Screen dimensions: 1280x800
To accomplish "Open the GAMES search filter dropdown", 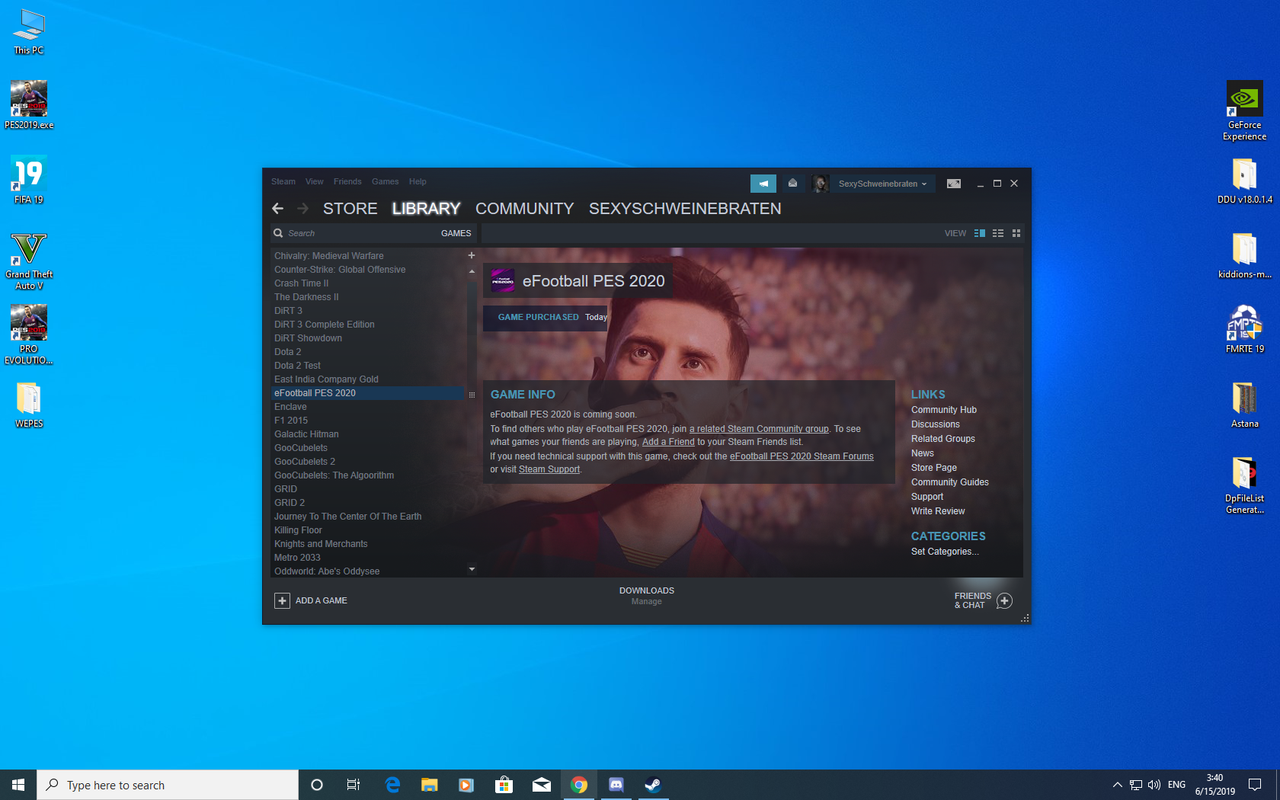I will (x=456, y=232).
